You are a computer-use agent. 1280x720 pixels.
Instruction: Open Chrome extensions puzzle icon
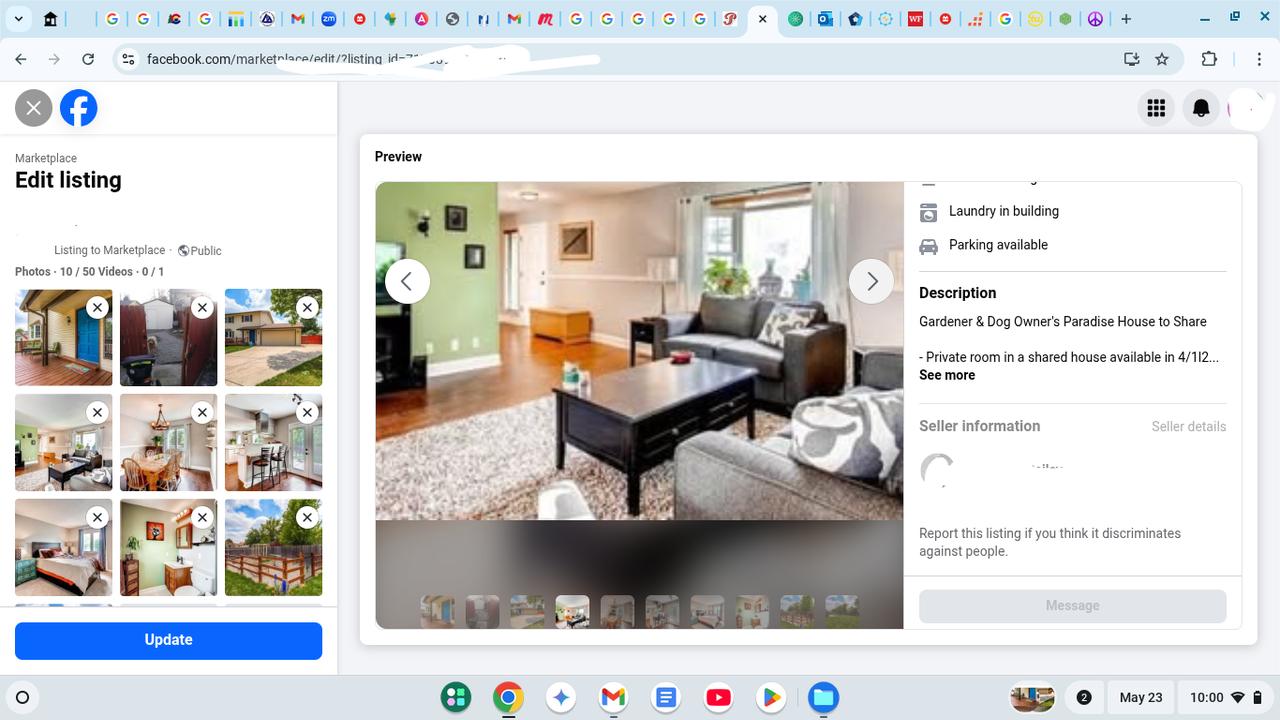click(1209, 59)
